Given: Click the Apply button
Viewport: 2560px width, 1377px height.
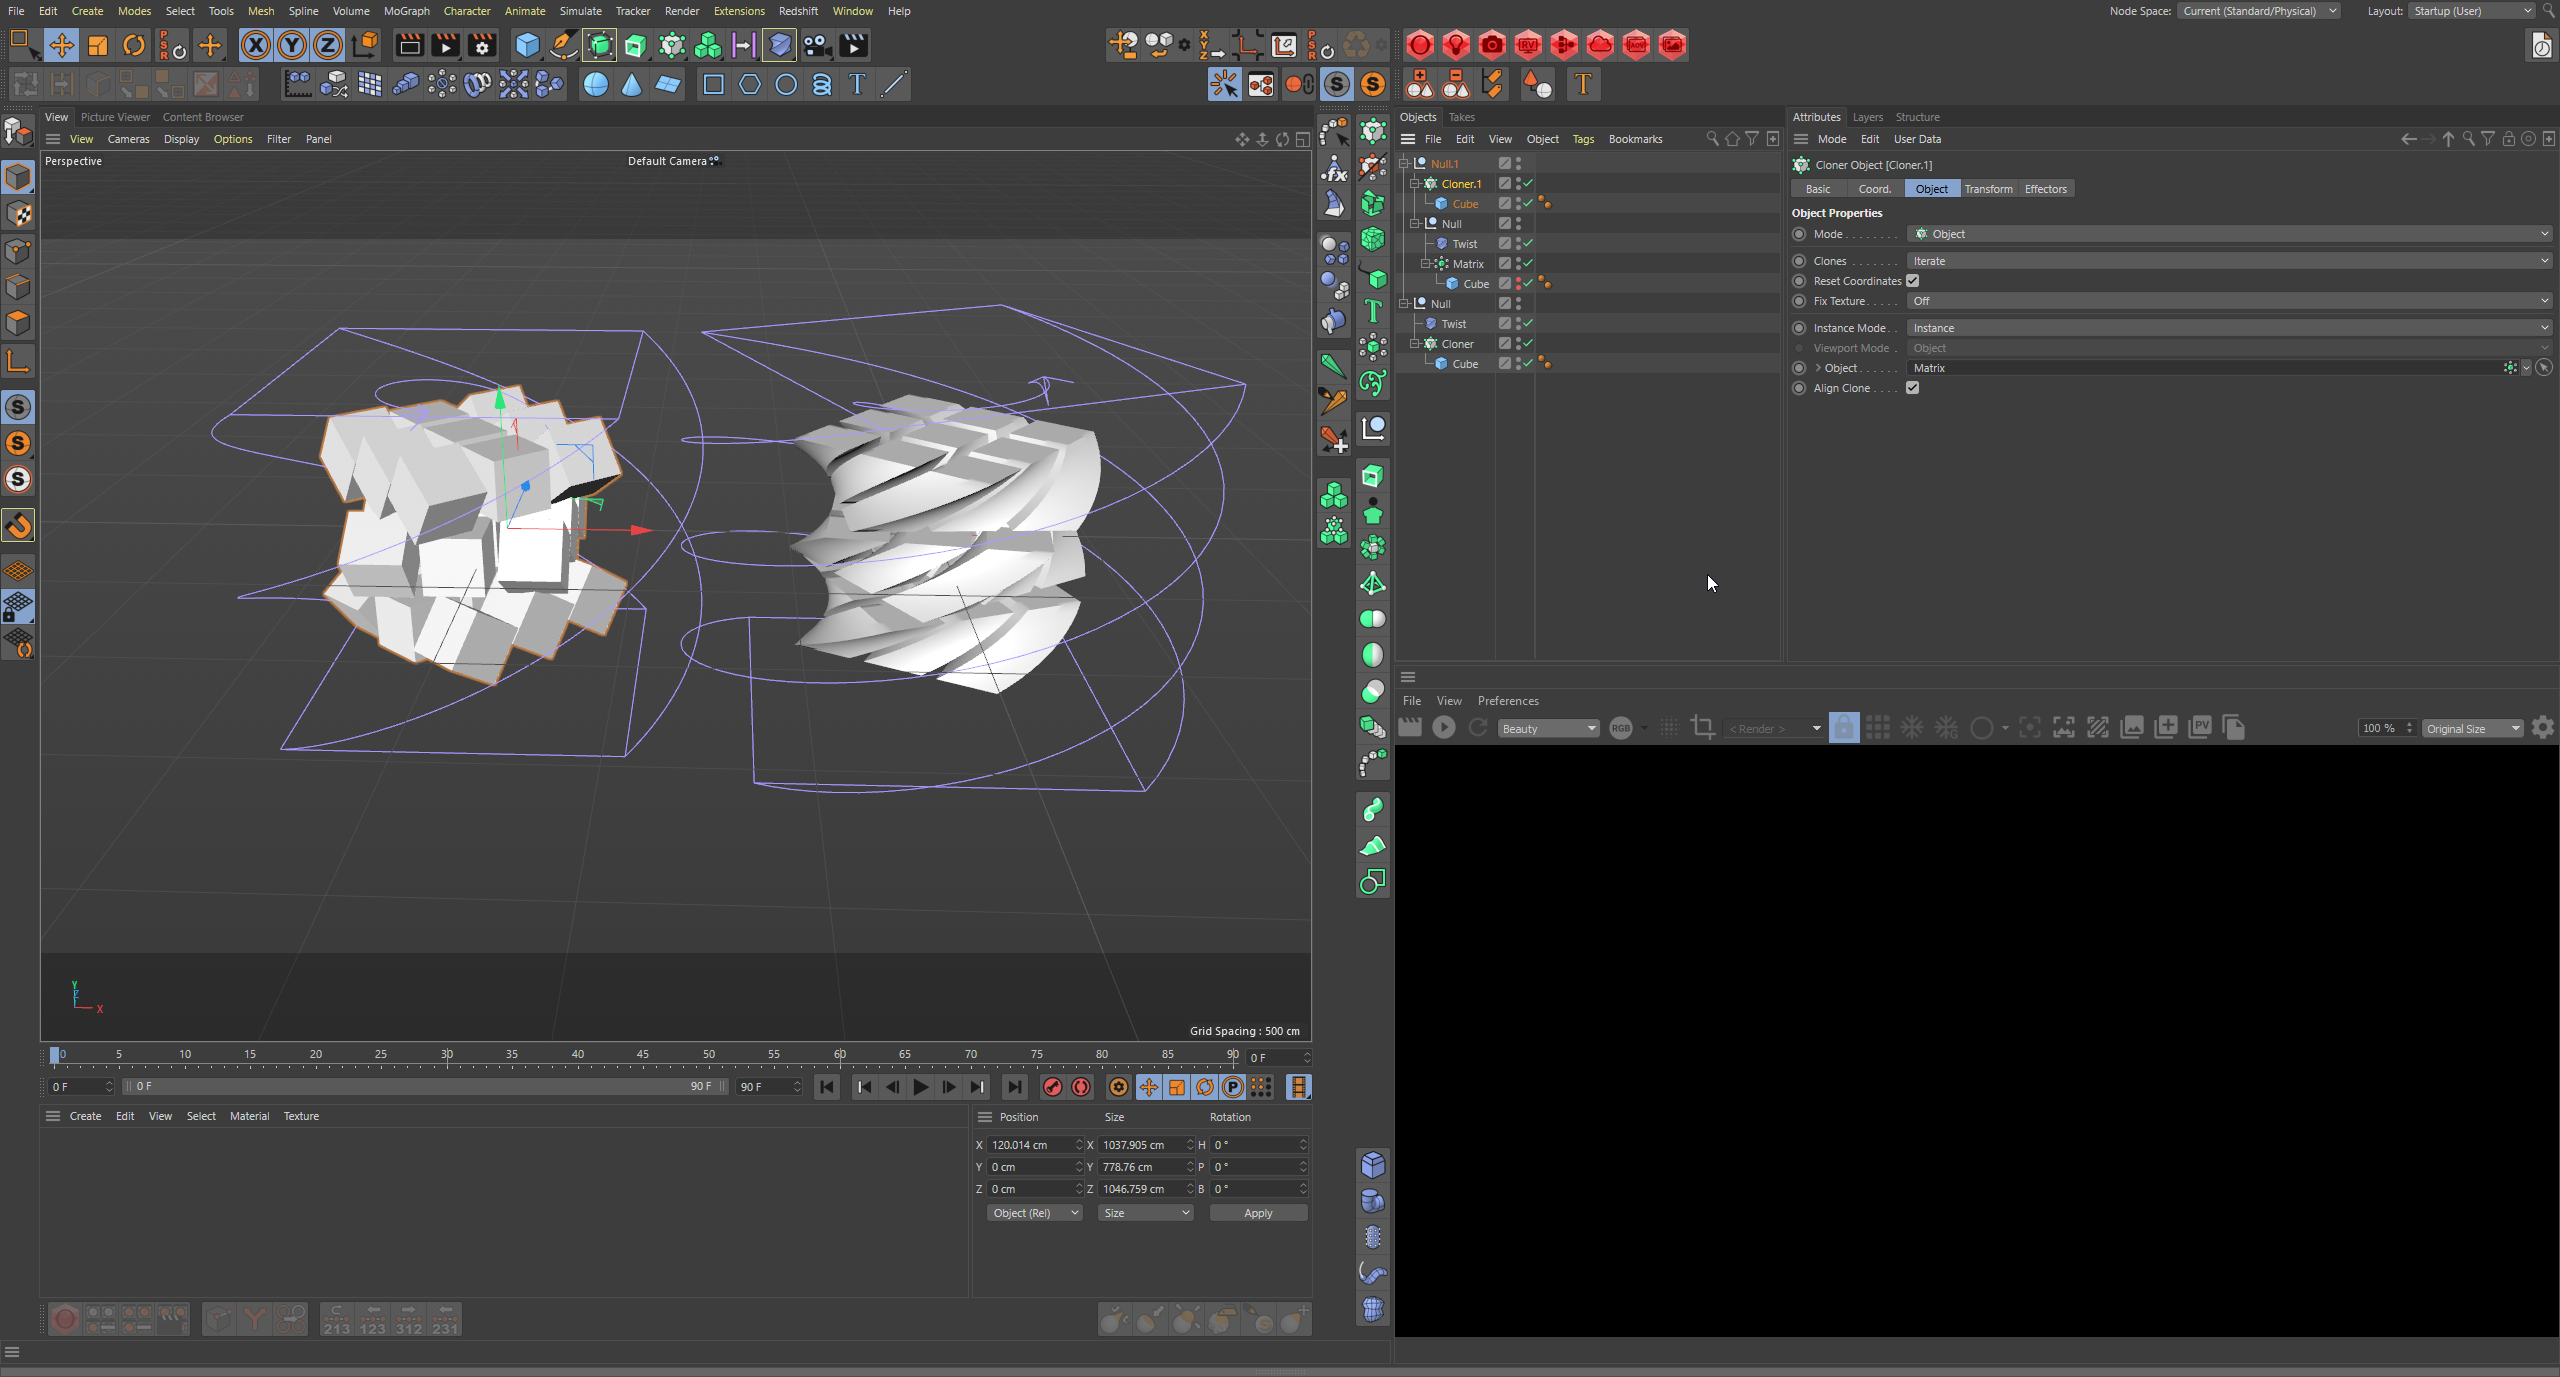Looking at the screenshot, I should tap(1258, 1213).
